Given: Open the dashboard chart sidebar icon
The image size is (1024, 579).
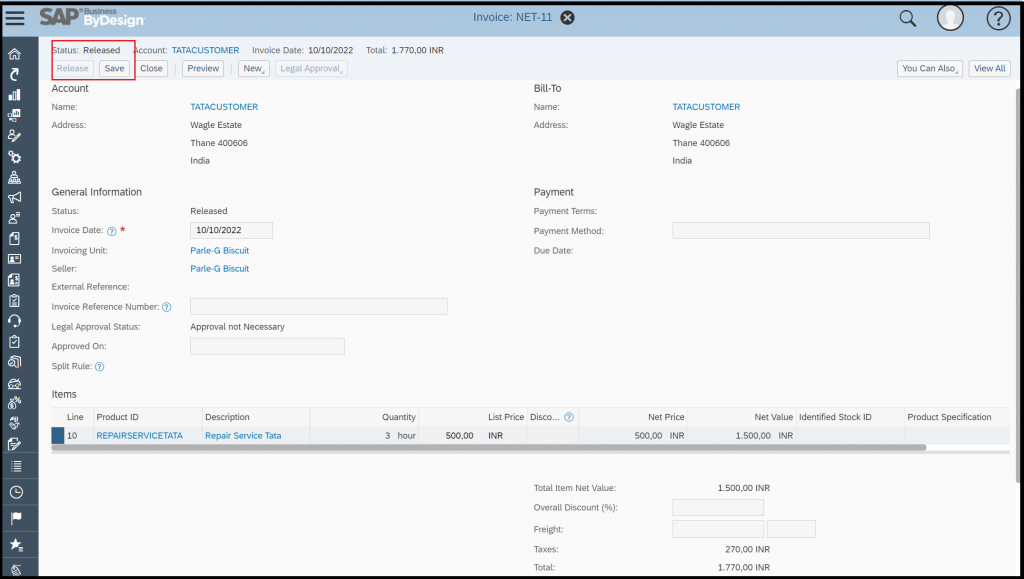Looking at the screenshot, I should pos(14,116).
